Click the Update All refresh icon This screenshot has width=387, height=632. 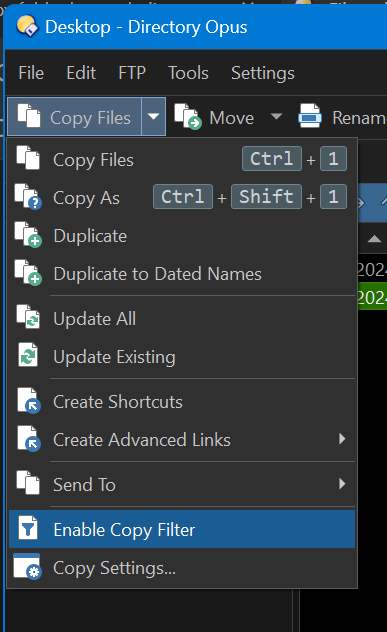point(28,317)
